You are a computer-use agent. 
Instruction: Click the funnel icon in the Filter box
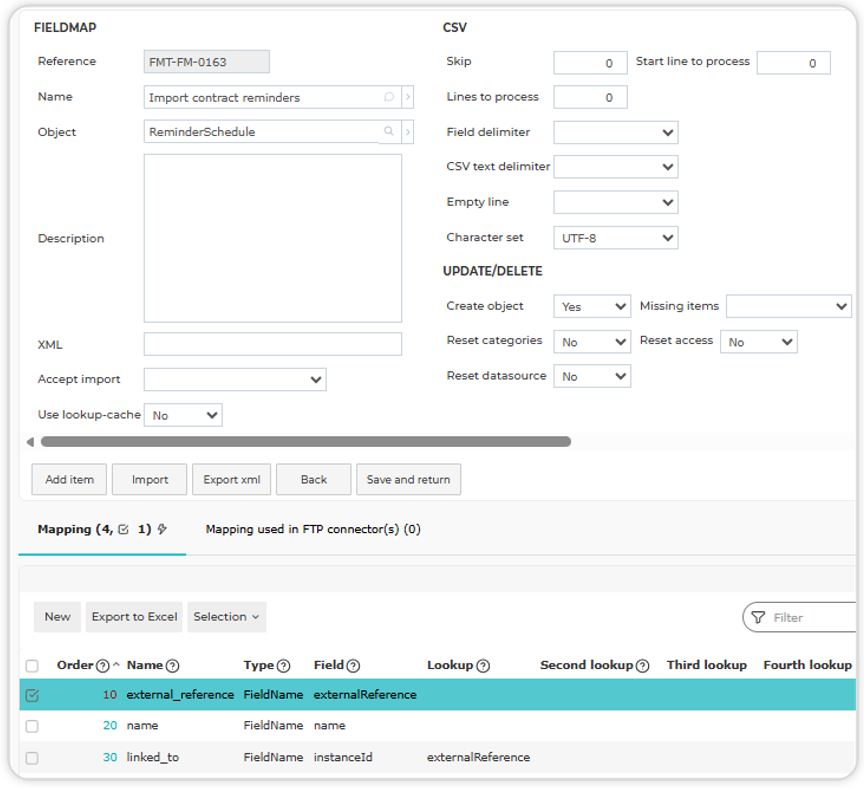[758, 617]
